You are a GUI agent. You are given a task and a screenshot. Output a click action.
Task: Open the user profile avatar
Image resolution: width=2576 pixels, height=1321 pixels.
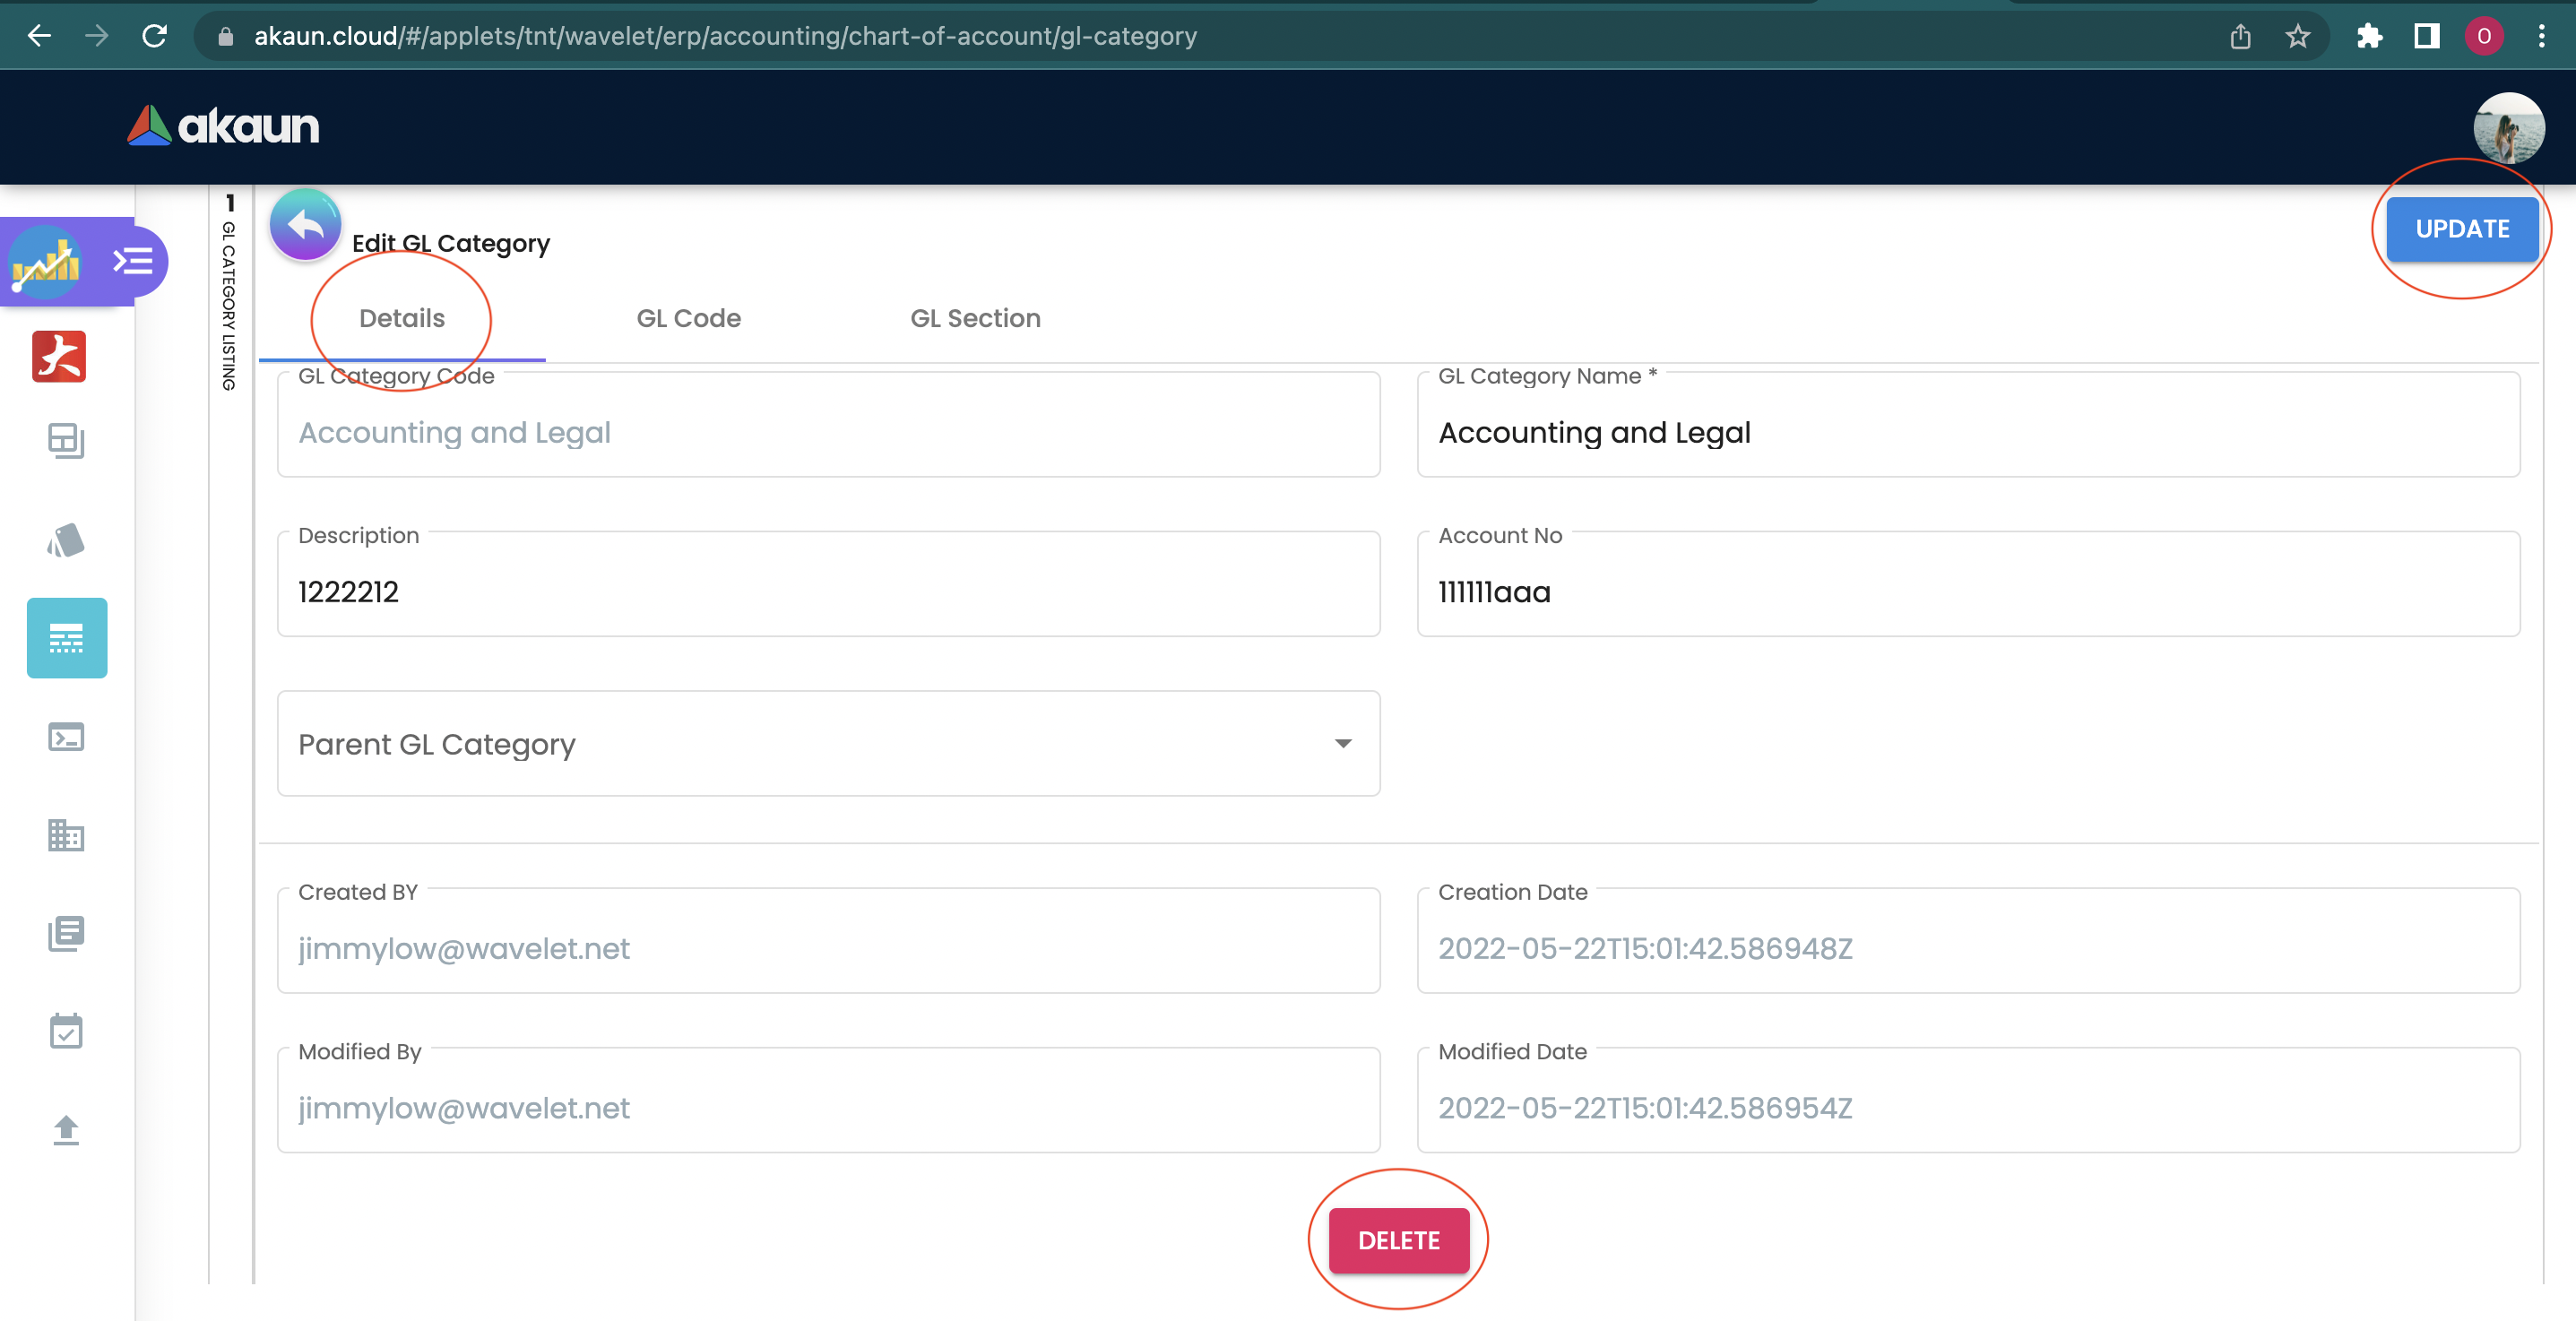[x=2508, y=128]
